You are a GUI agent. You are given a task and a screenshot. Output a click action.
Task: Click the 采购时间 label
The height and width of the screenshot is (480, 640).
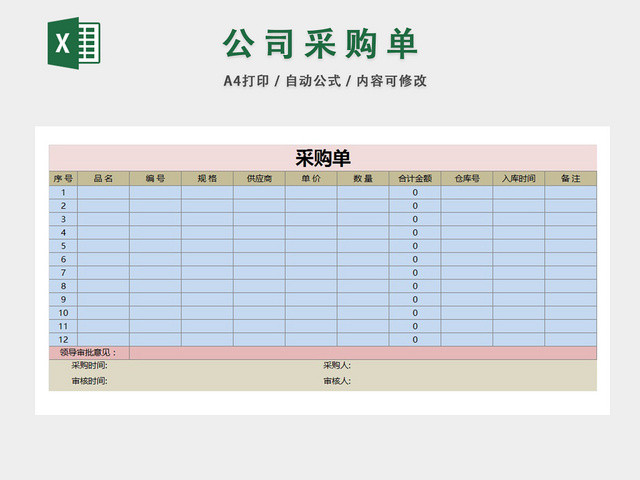[x=89, y=365]
